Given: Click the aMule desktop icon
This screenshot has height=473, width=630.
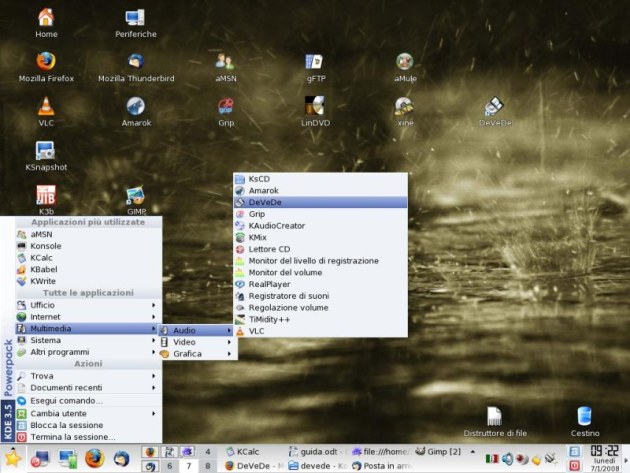Looking at the screenshot, I should point(404,62).
